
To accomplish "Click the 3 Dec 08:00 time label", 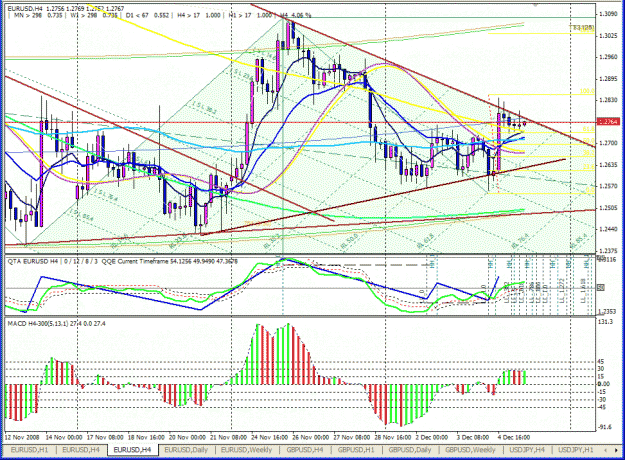I will click(x=472, y=437).
